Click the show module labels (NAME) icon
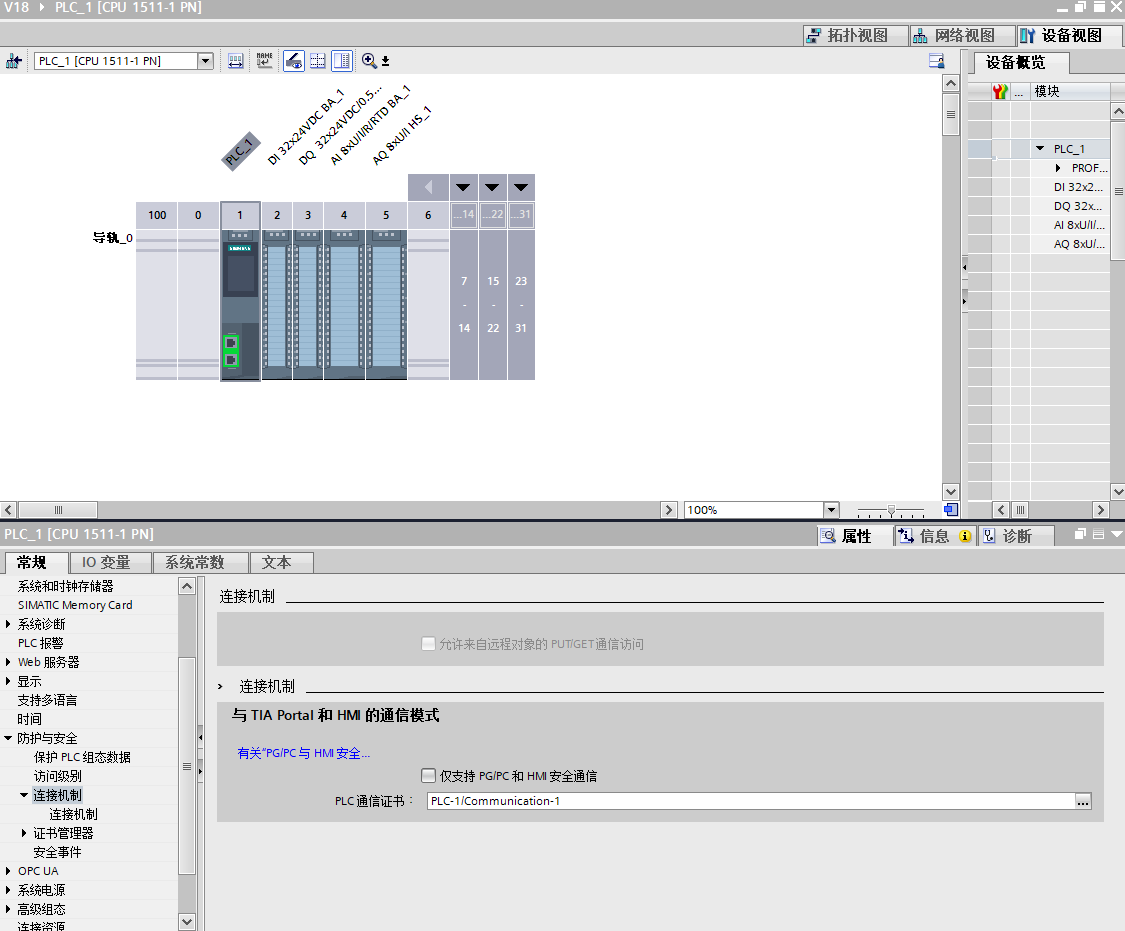Viewport: 1125px width, 931px height. pos(264,61)
